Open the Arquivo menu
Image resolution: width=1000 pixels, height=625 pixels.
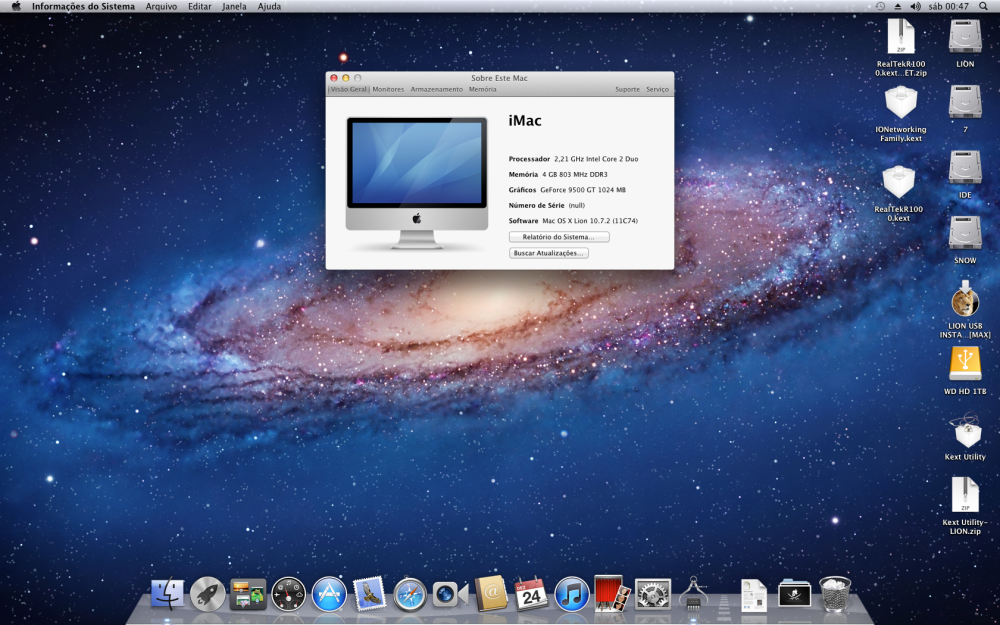coord(161,6)
